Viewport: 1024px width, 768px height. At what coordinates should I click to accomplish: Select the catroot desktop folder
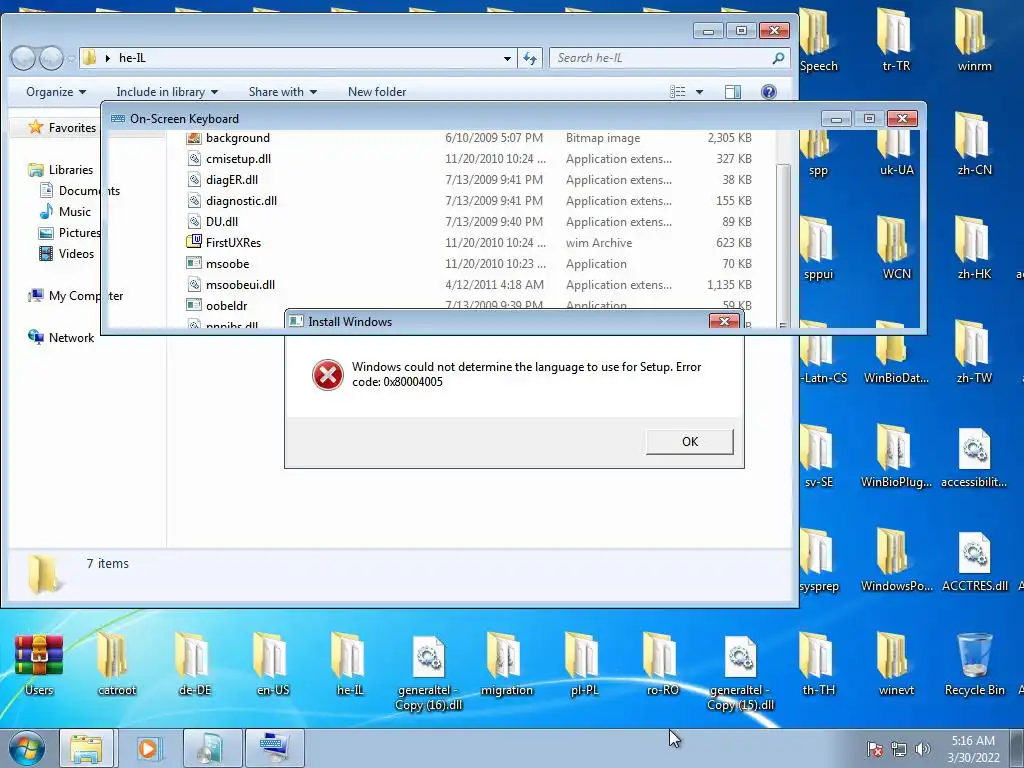coord(117,664)
